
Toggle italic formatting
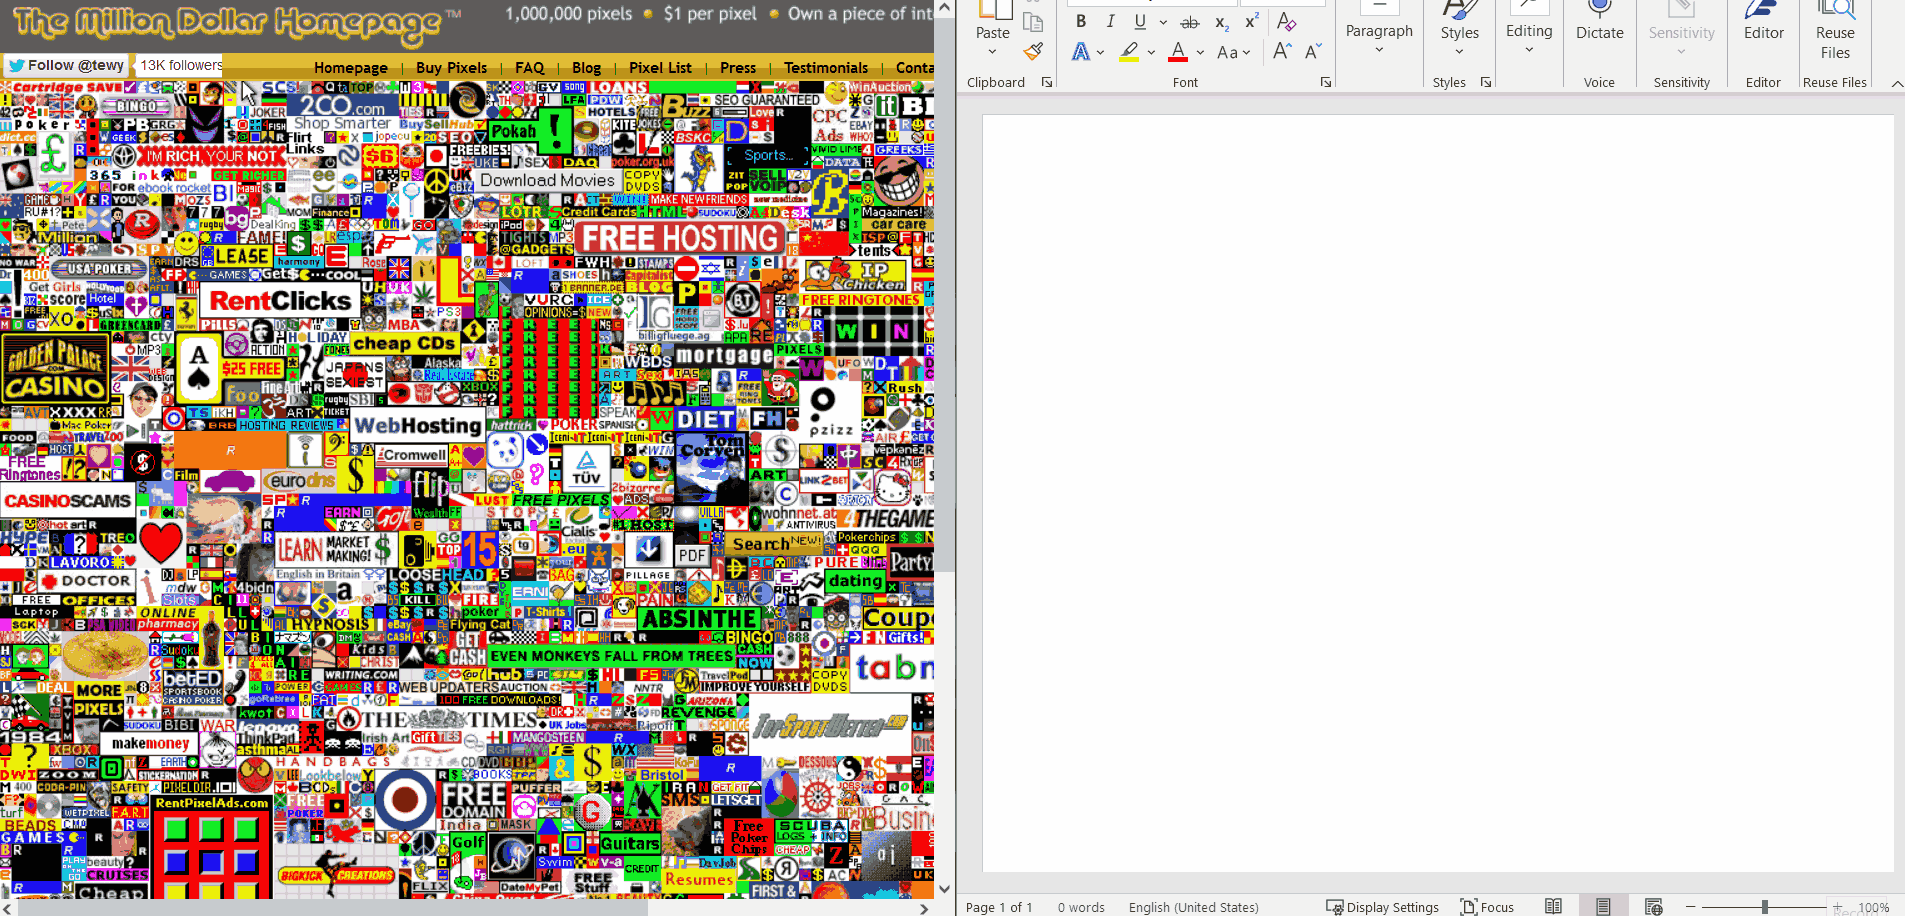tap(1110, 21)
